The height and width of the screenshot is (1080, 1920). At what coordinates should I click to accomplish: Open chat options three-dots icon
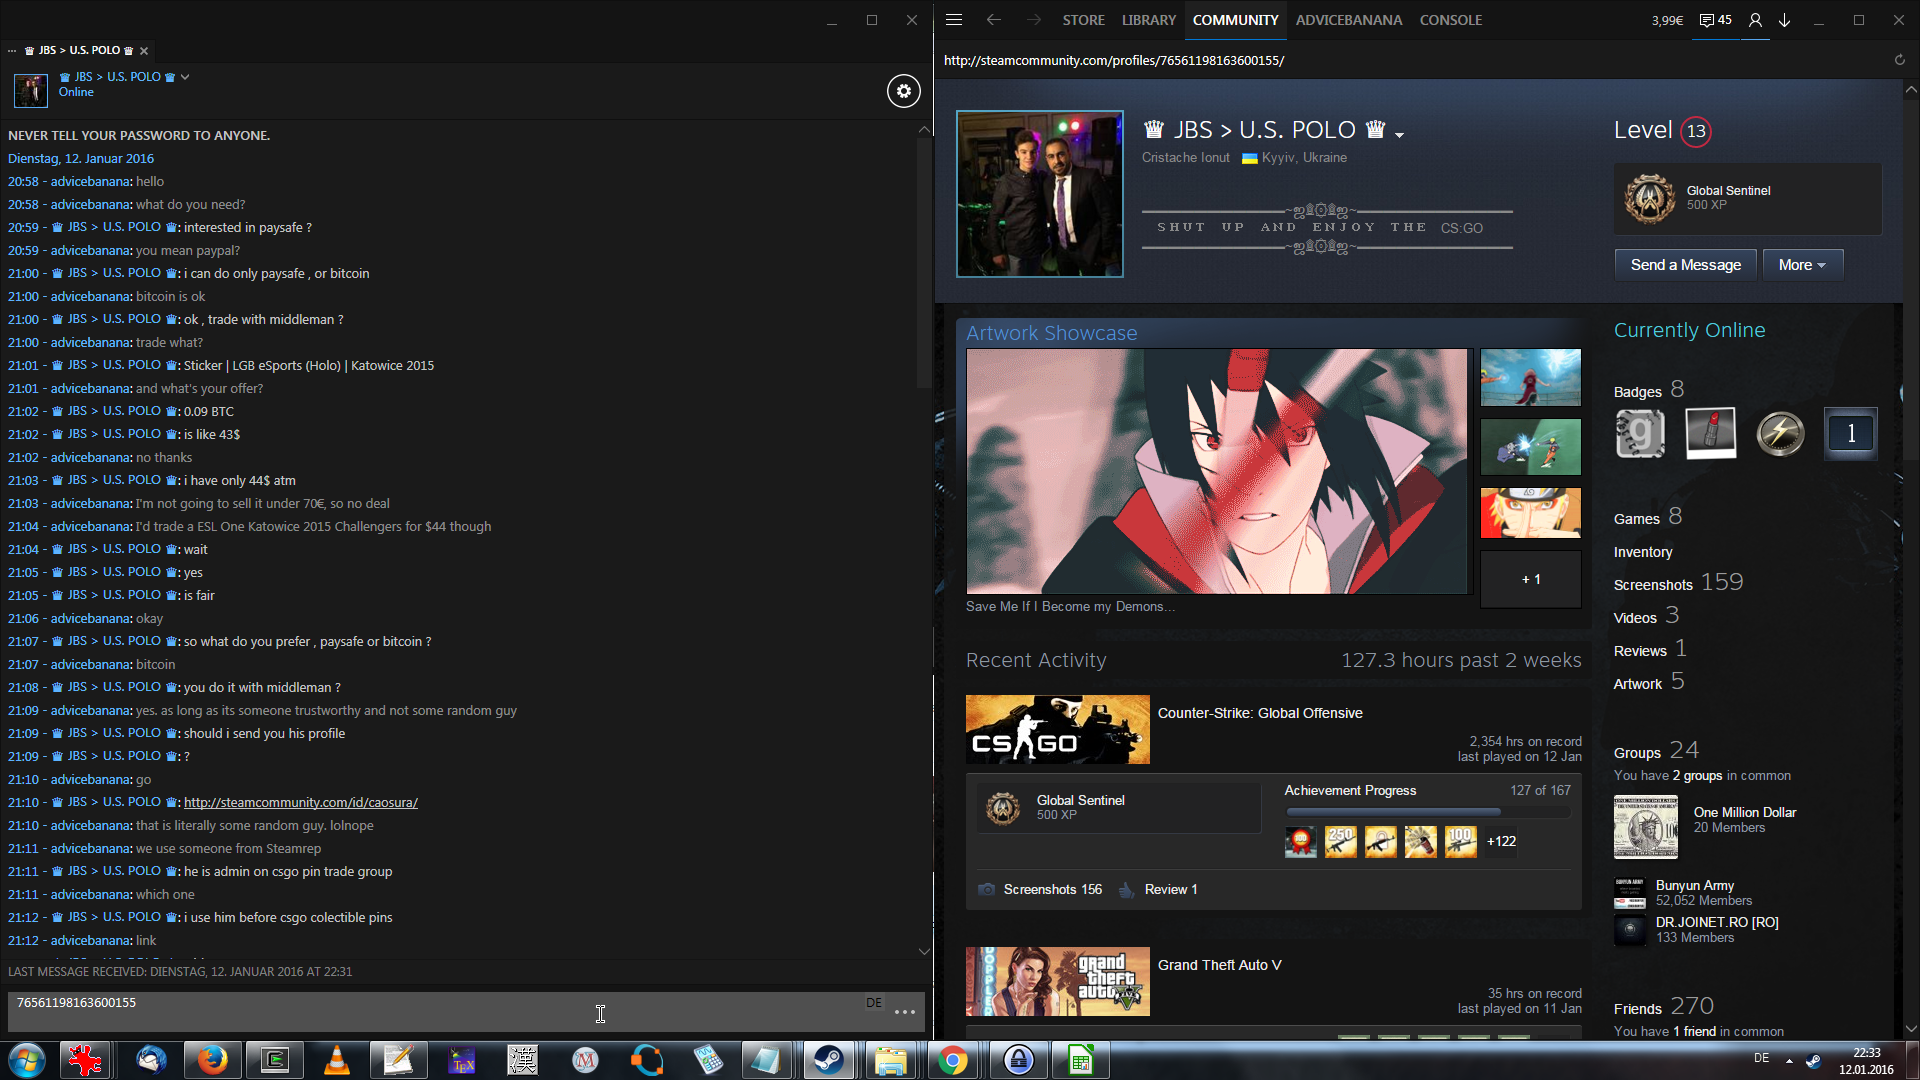point(905,1012)
